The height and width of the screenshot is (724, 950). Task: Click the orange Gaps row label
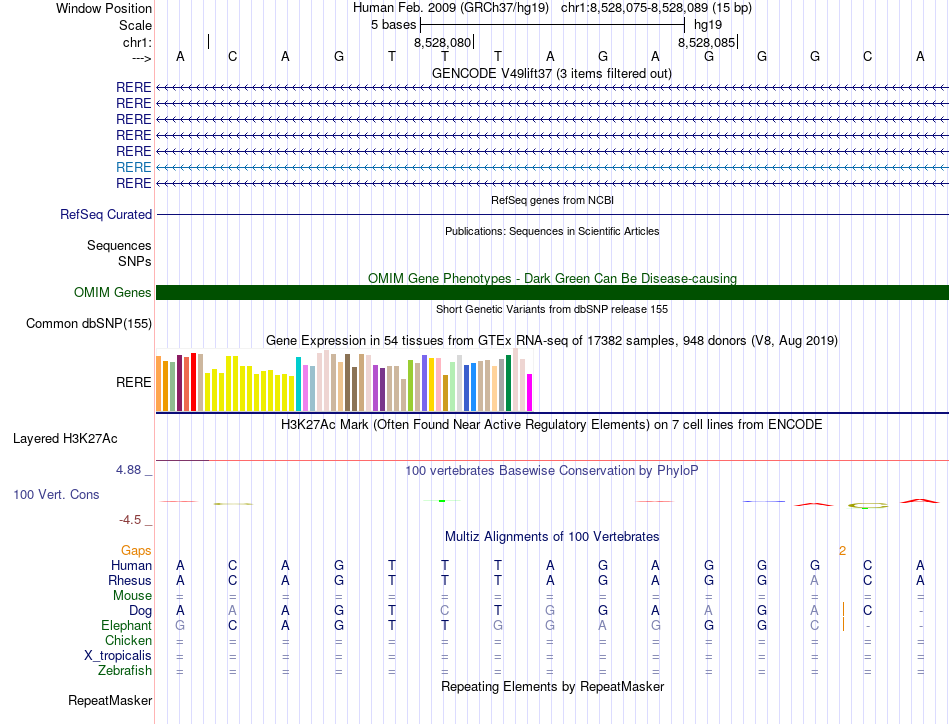(136, 550)
